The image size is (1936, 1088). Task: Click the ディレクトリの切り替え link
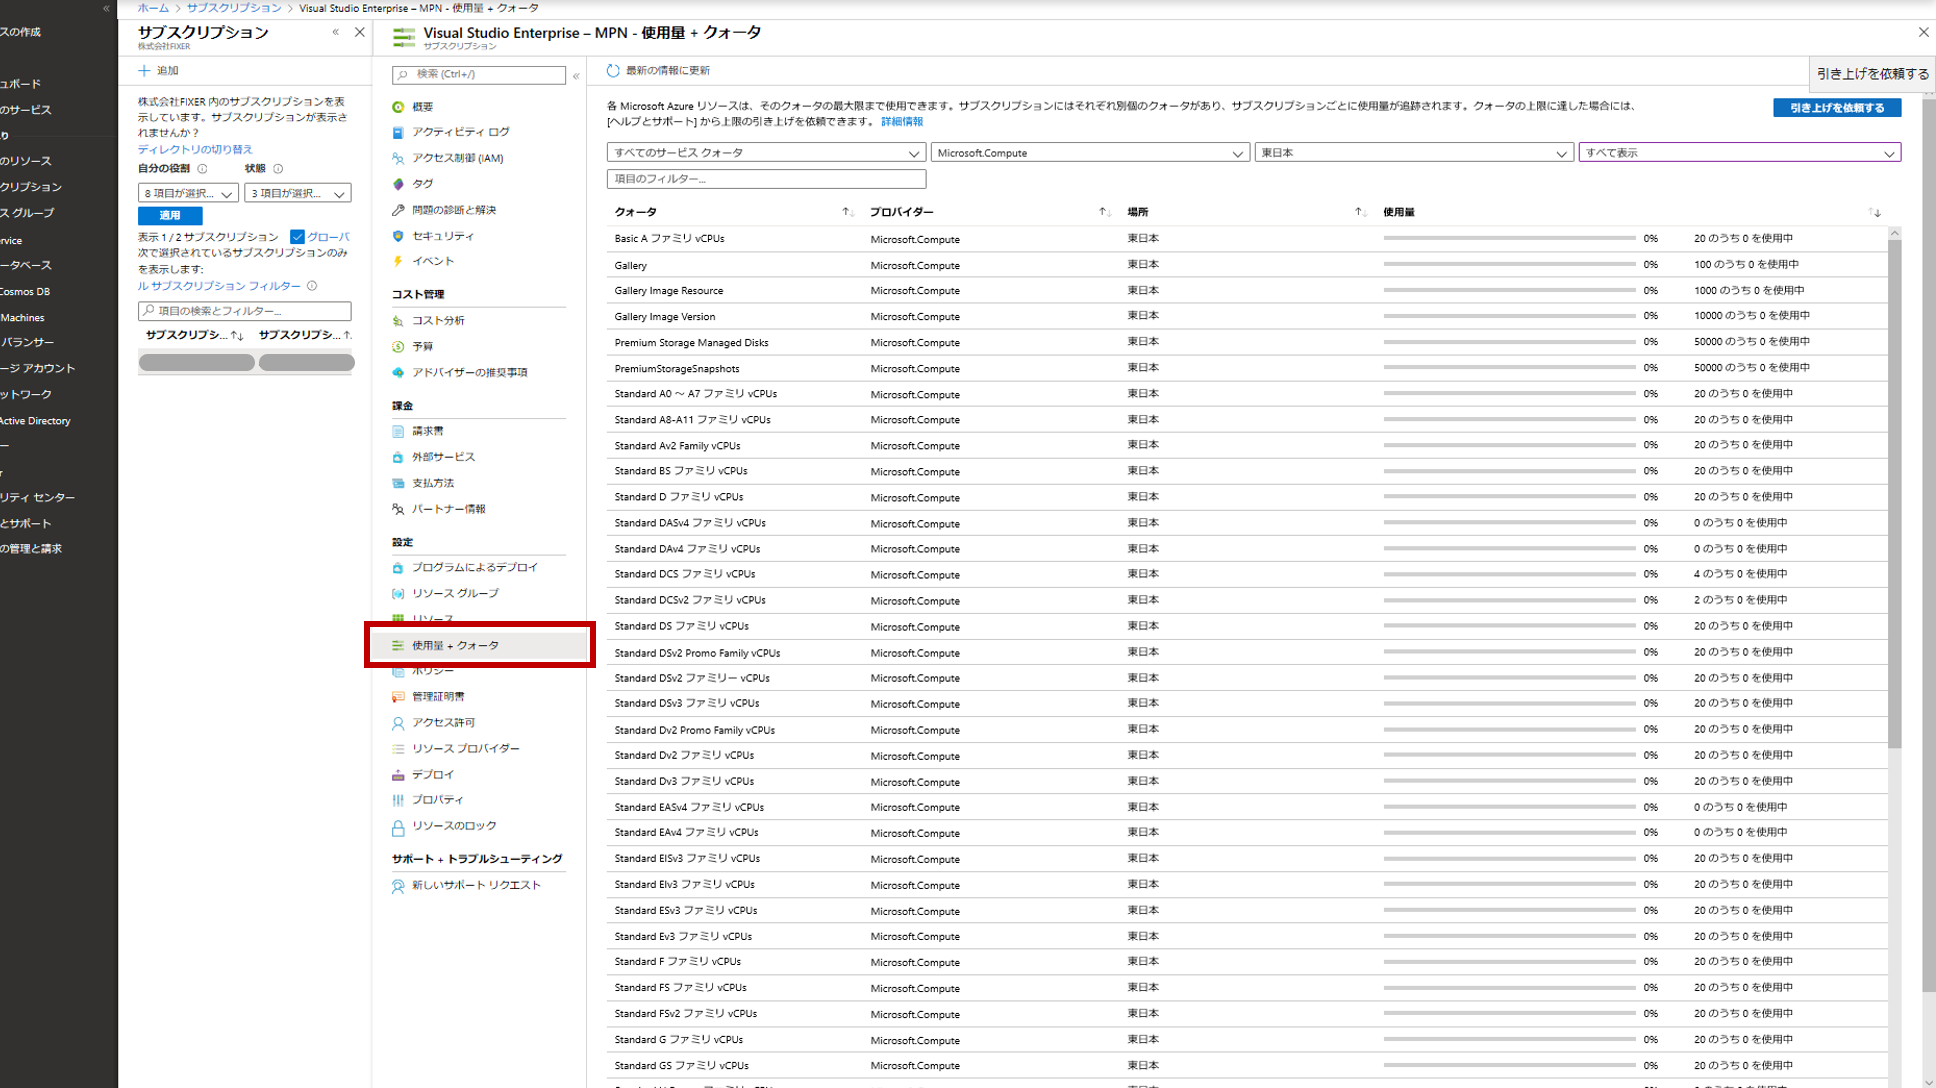point(195,149)
